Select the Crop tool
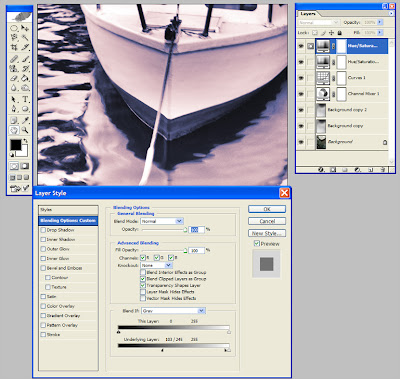Screen dimensions: 400x379 coord(14,47)
